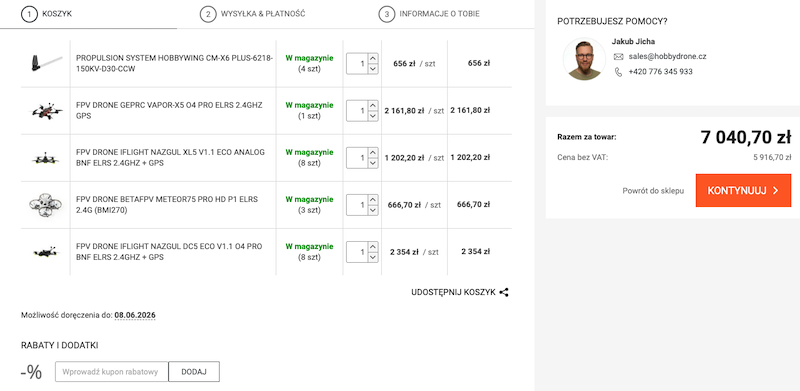This screenshot has height=391, width=800.
Task: Click W magazynie (1 szt) stock label
Action: pos(309,110)
